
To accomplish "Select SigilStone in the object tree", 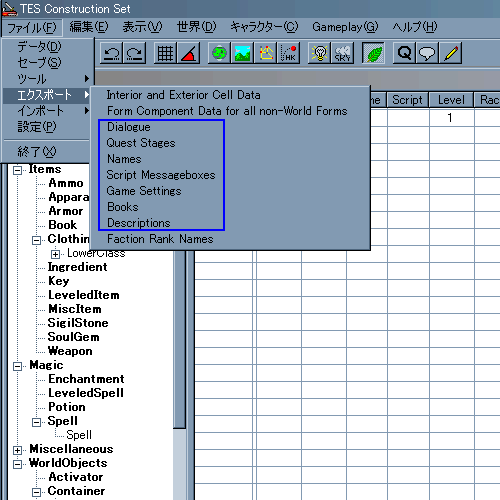I will pos(78,323).
